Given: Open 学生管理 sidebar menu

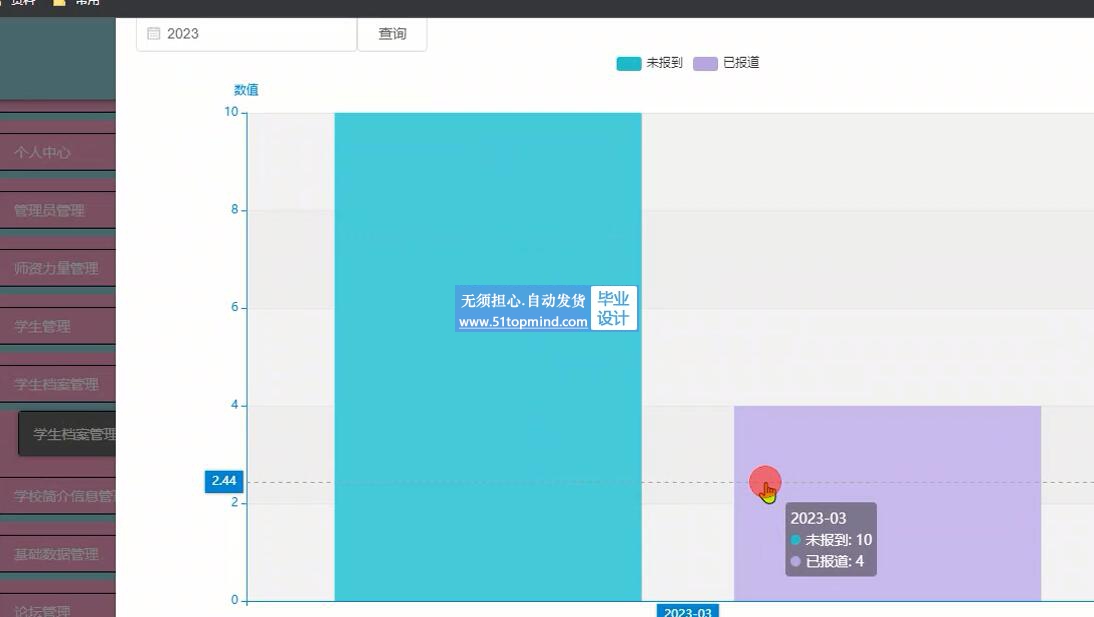Looking at the screenshot, I should point(57,326).
